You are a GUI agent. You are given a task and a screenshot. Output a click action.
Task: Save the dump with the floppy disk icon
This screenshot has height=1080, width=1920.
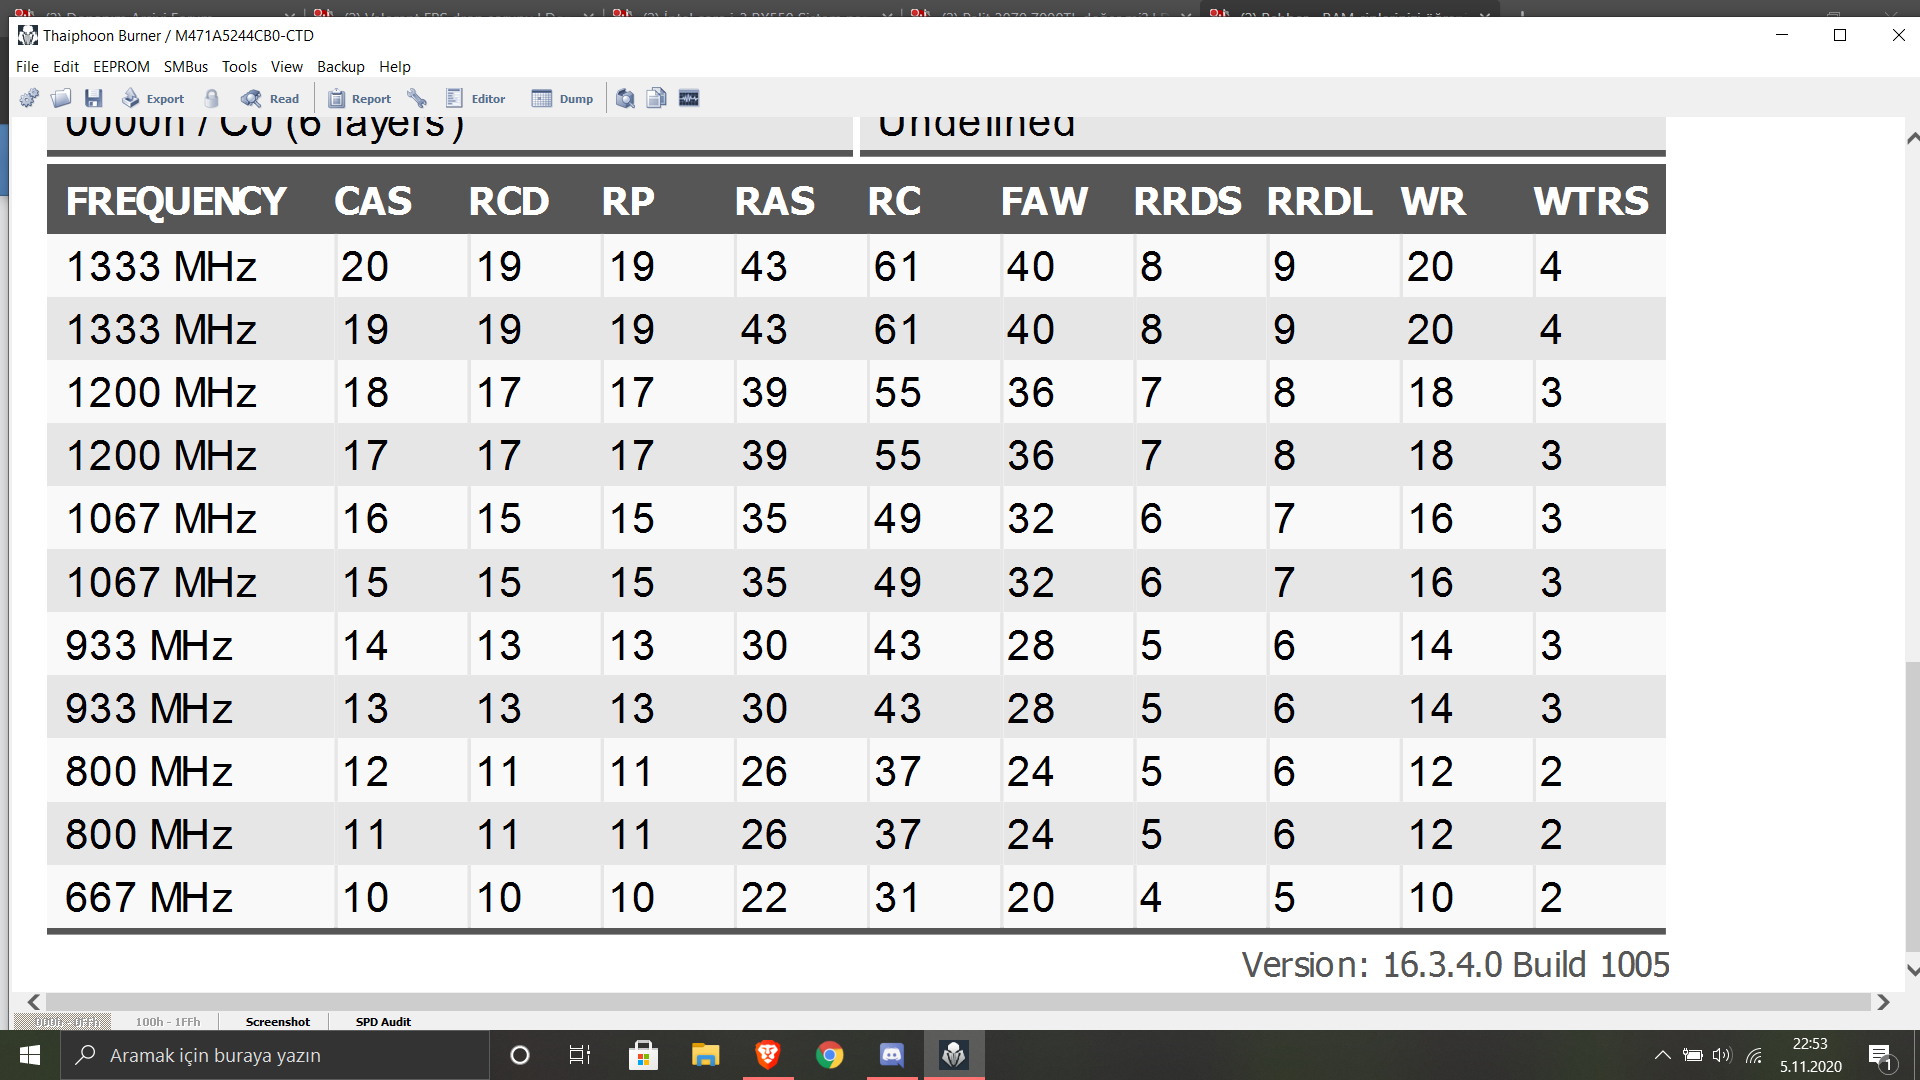click(x=94, y=98)
